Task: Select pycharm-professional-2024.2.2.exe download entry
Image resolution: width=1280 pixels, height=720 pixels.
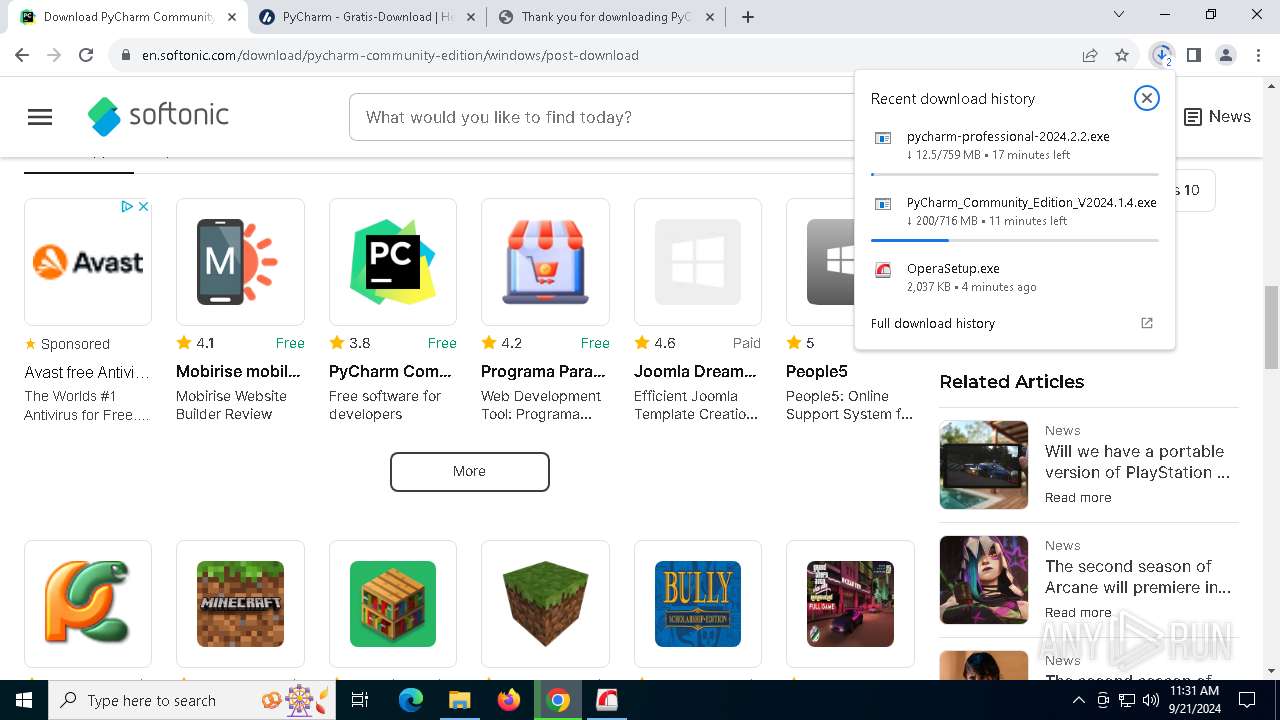Action: (x=1015, y=145)
